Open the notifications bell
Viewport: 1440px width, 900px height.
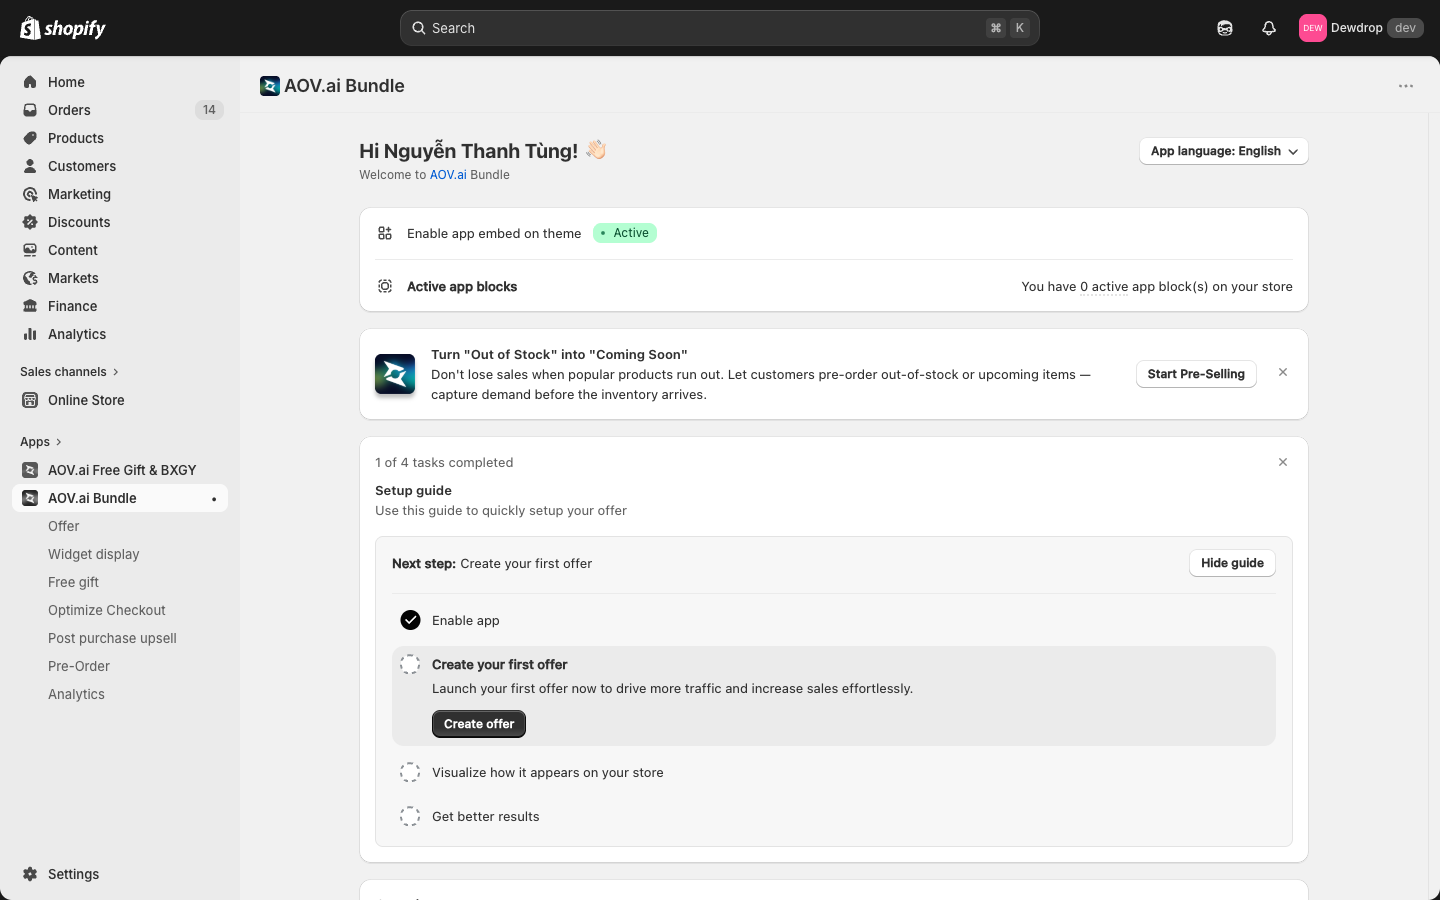1269,28
